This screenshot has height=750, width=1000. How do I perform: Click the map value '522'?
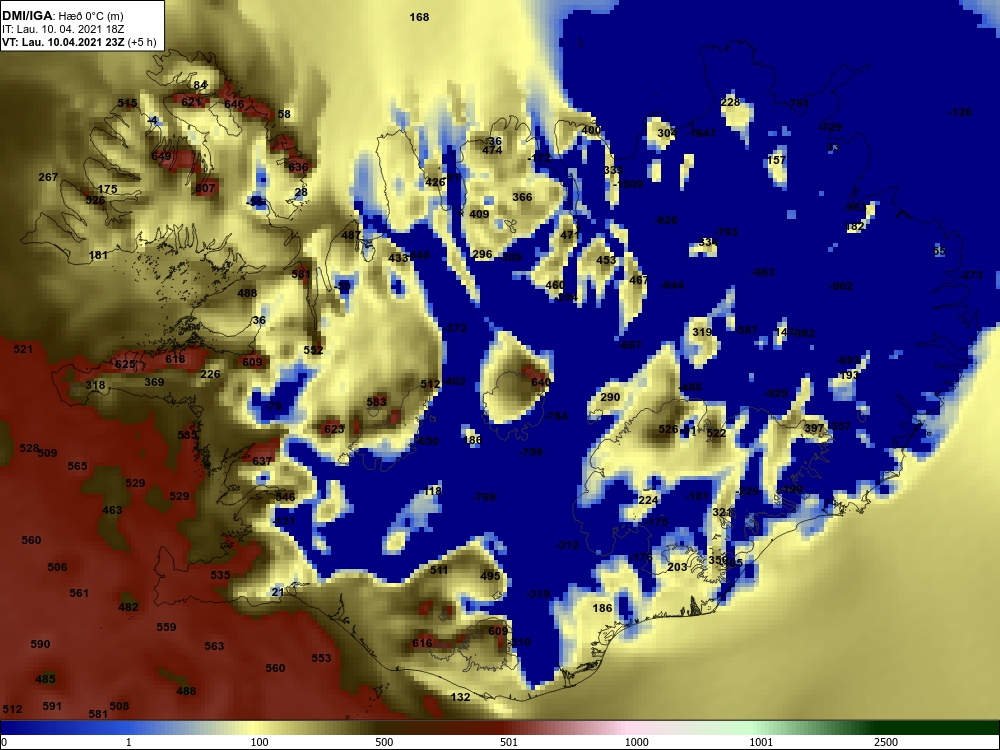[716, 433]
